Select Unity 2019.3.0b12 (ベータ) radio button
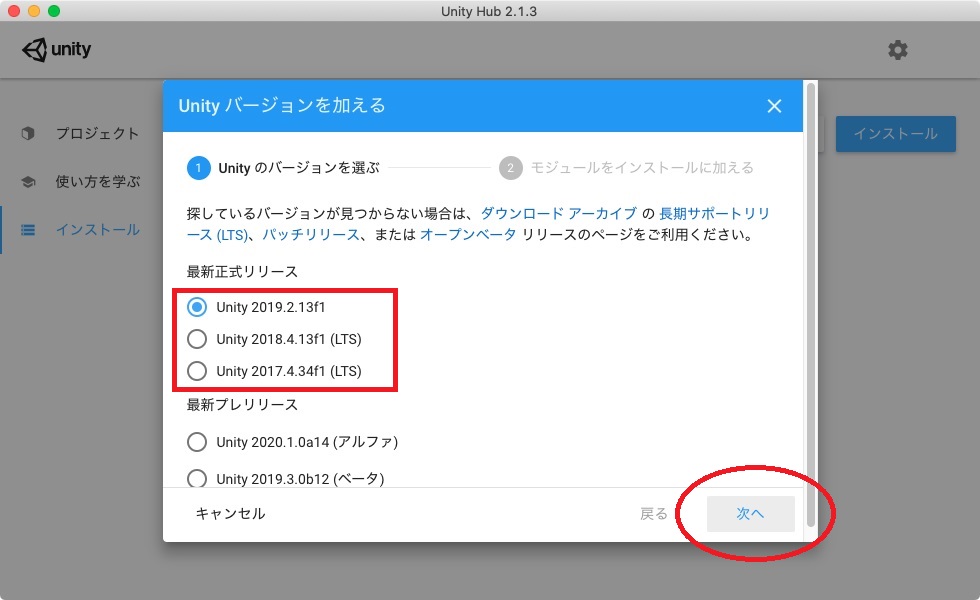The image size is (980, 600). coord(197,479)
